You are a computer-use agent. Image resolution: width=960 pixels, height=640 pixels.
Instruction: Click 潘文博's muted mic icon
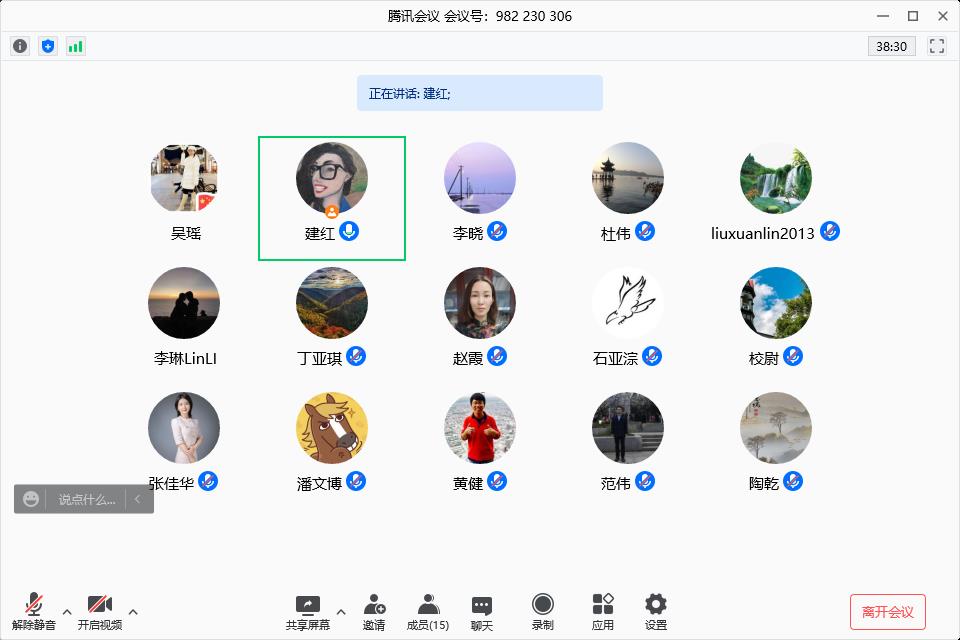click(x=356, y=481)
